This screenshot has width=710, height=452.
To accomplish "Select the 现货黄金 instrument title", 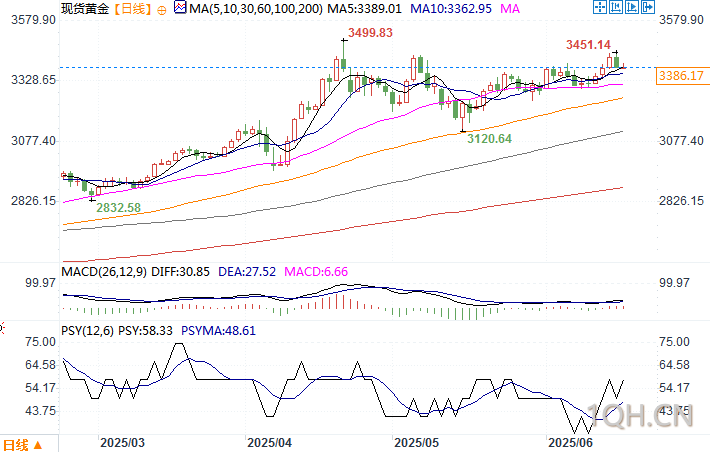I will [85, 9].
